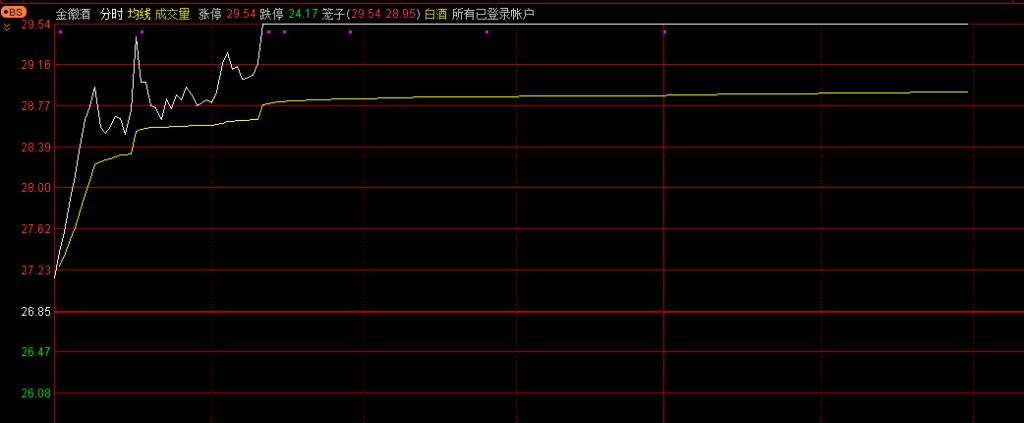
Task: Click the 28.39 price axis label
Action: [x=36, y=147]
